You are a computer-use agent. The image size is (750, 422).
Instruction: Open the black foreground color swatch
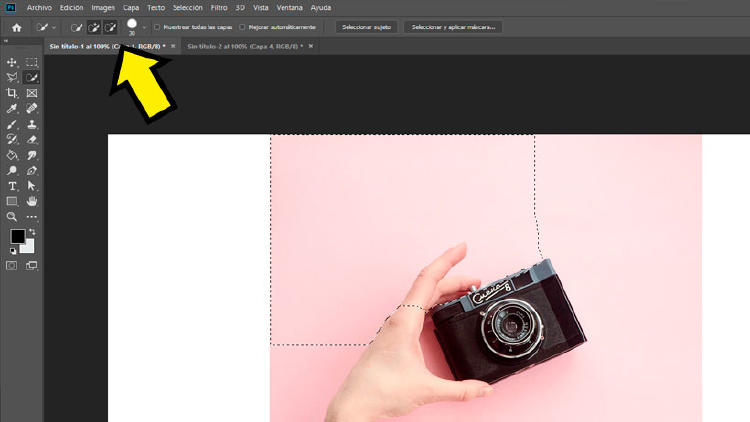17,237
